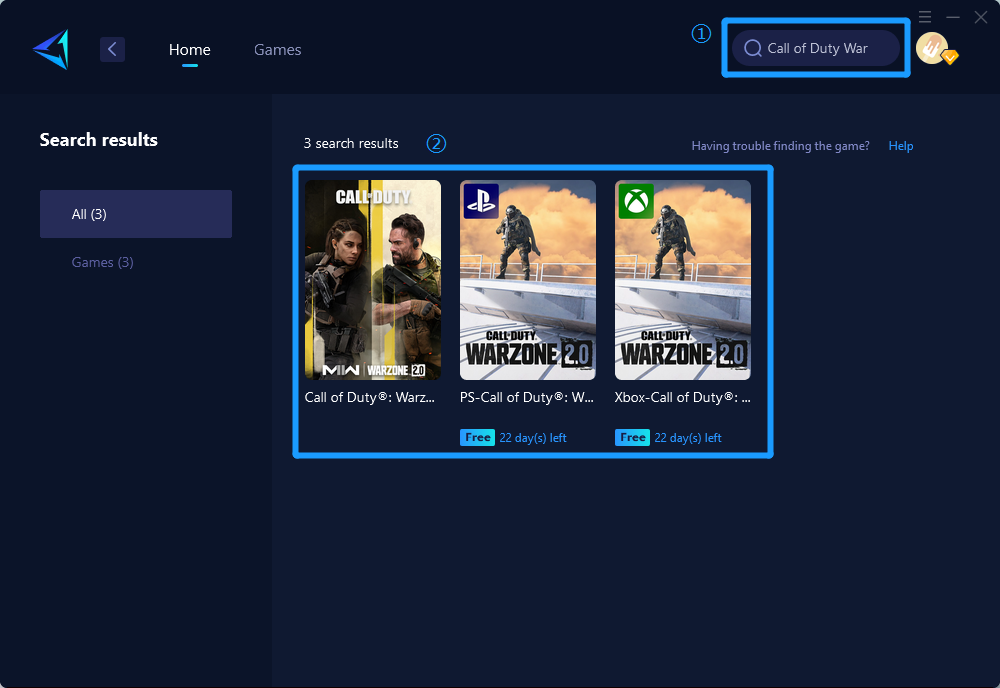
Task: Click the magnifier search icon
Action: [753, 48]
